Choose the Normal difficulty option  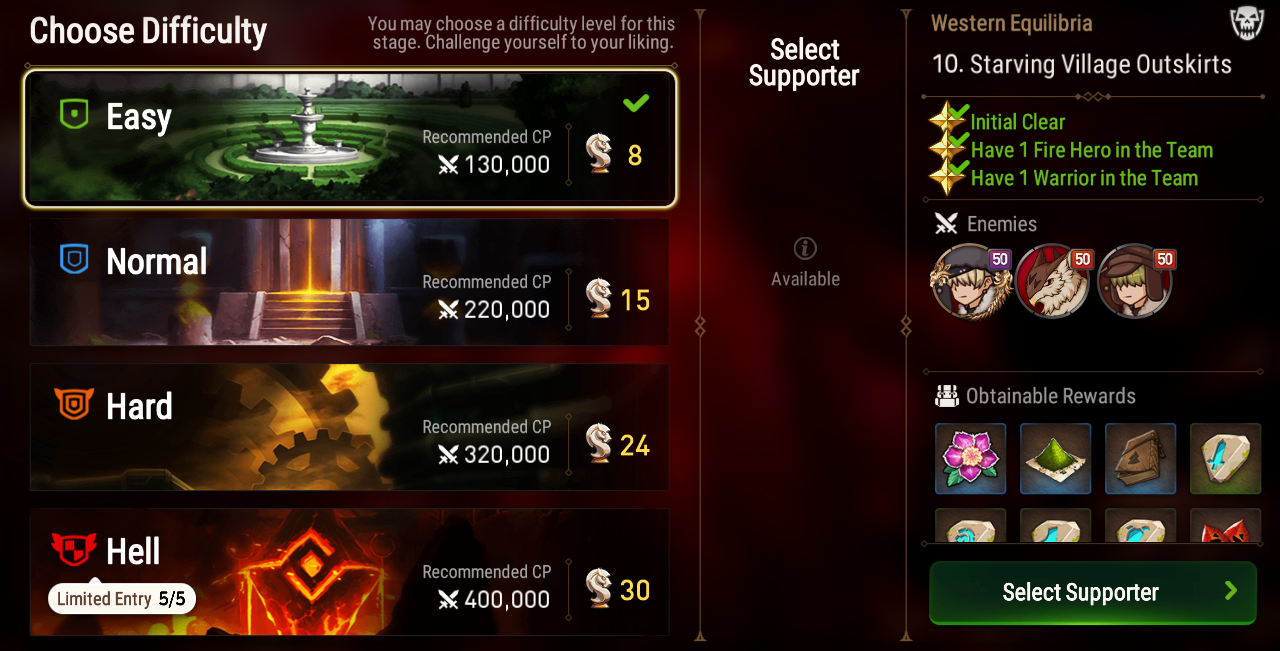(350, 283)
